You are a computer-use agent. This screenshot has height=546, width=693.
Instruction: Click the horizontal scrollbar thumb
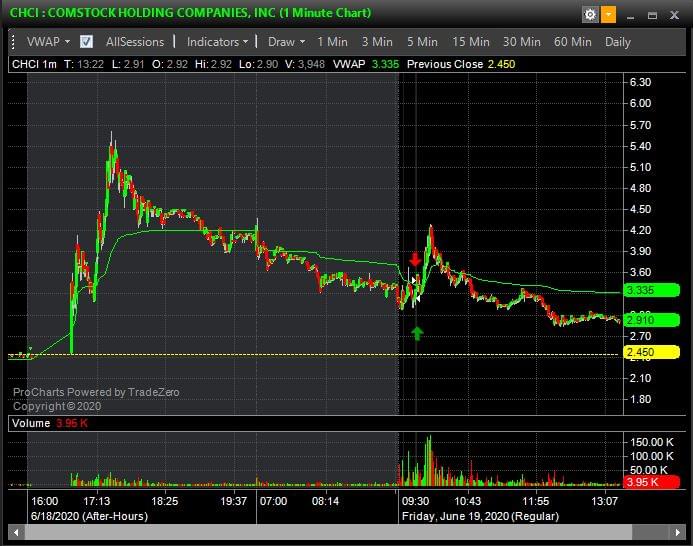coord(328,532)
